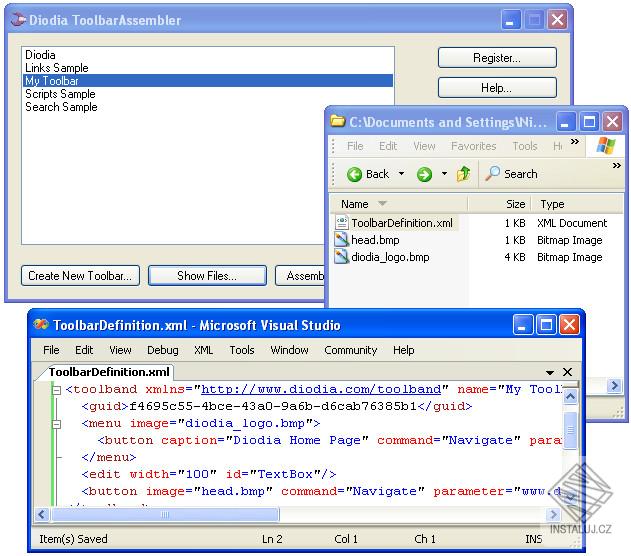The image size is (631, 556).
Task: Click the Register... button
Action: pyautogui.click(x=497, y=58)
